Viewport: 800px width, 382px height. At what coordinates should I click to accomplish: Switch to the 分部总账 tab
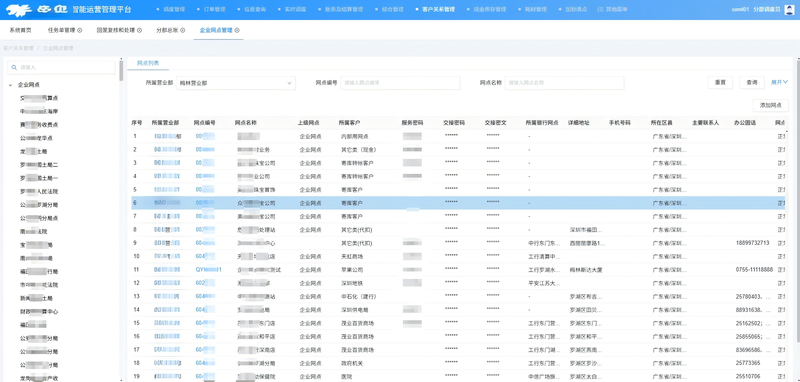tap(167, 30)
